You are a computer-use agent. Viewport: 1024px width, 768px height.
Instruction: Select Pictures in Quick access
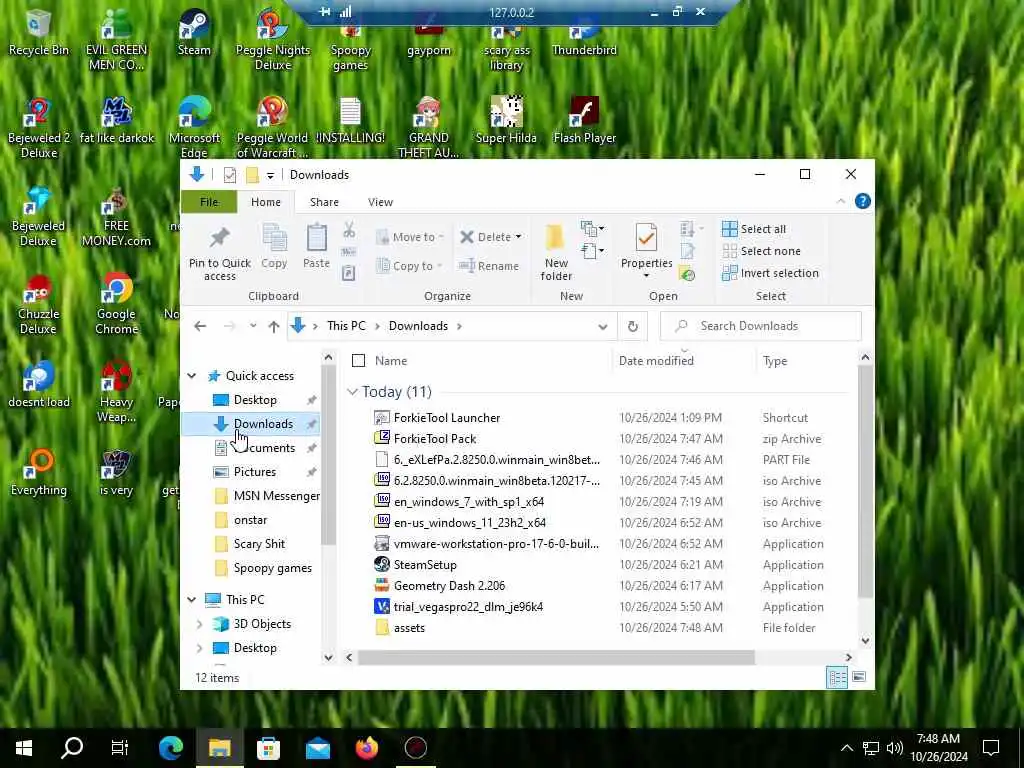255,472
